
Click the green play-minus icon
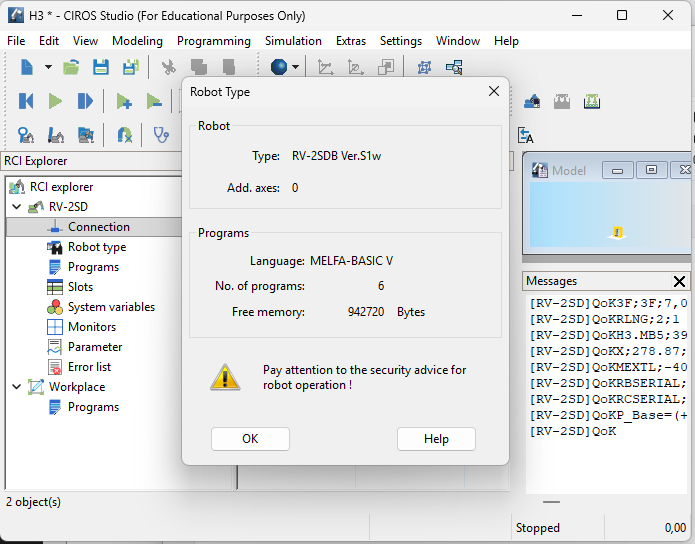point(154,101)
